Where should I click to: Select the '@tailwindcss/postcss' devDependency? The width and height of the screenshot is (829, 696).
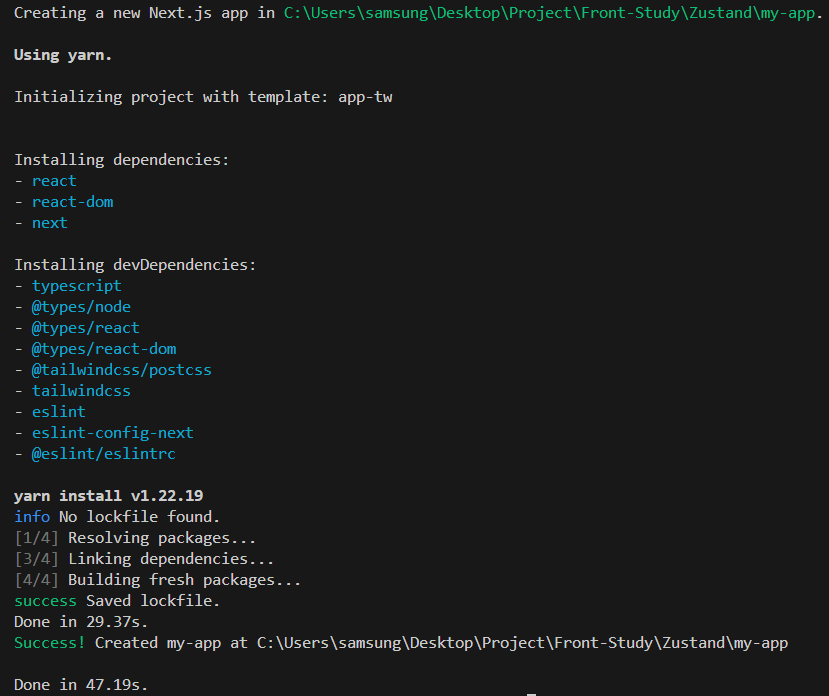(122, 370)
